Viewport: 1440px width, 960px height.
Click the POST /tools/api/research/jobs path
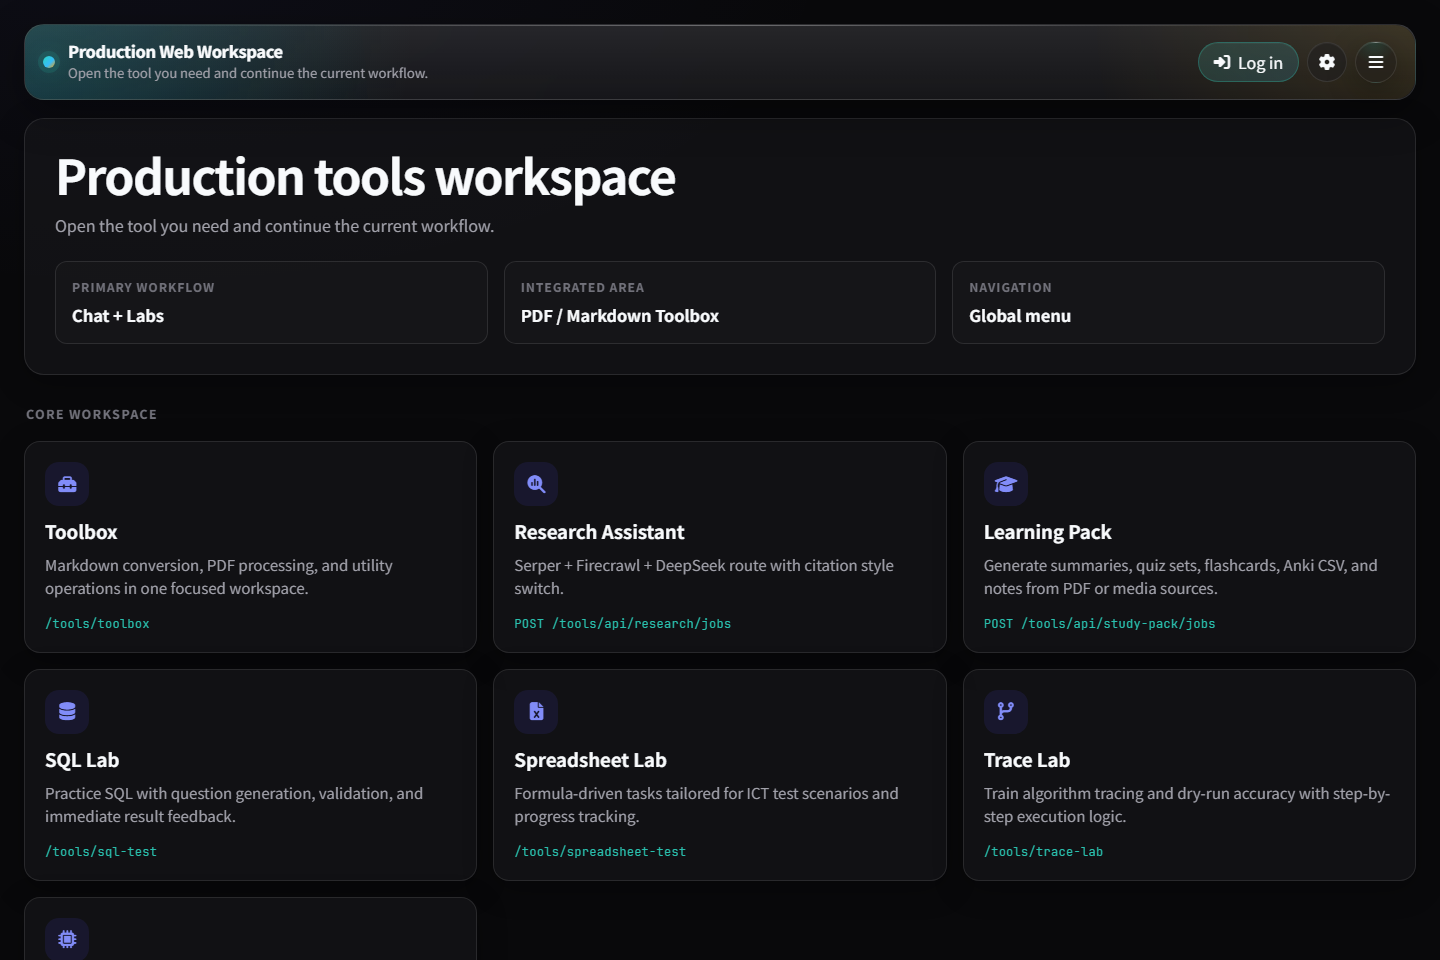(x=623, y=623)
